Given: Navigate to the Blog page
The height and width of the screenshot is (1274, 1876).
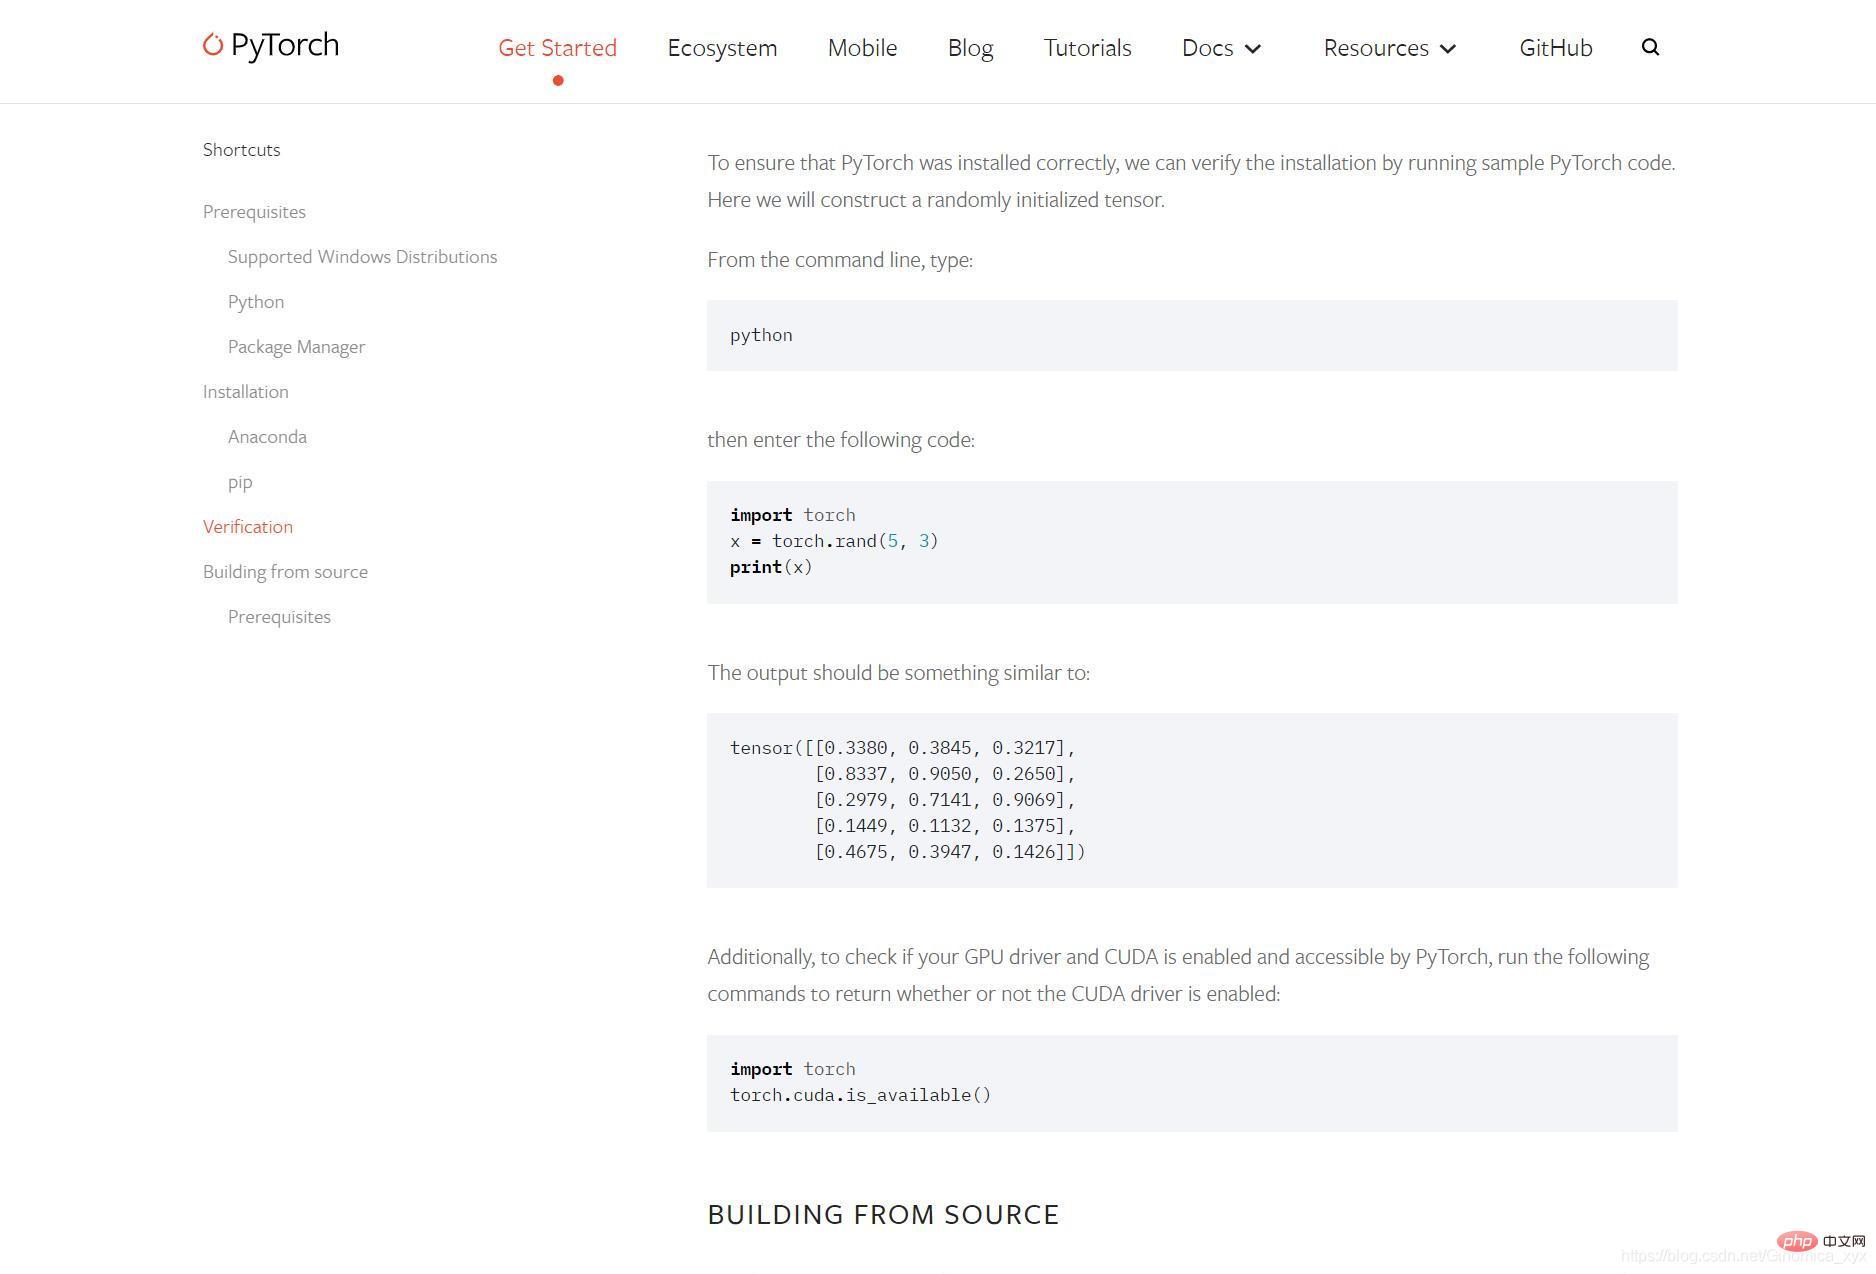Looking at the screenshot, I should pos(970,48).
